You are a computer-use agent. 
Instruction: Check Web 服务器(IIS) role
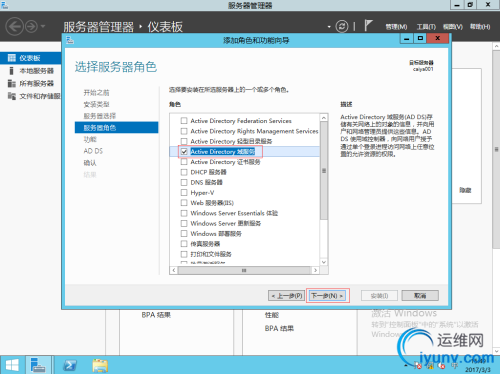(x=184, y=203)
